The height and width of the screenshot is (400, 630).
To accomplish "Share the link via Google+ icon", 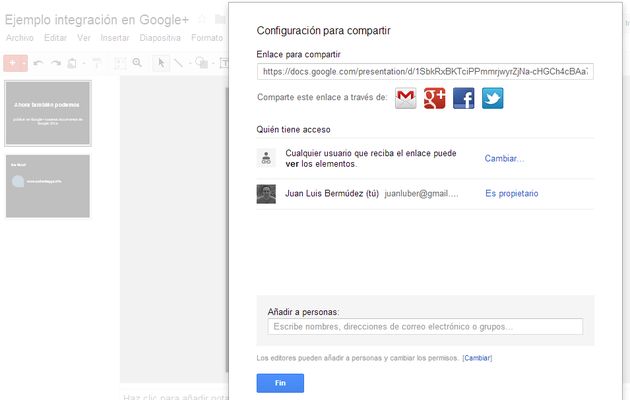I will [x=434, y=98].
